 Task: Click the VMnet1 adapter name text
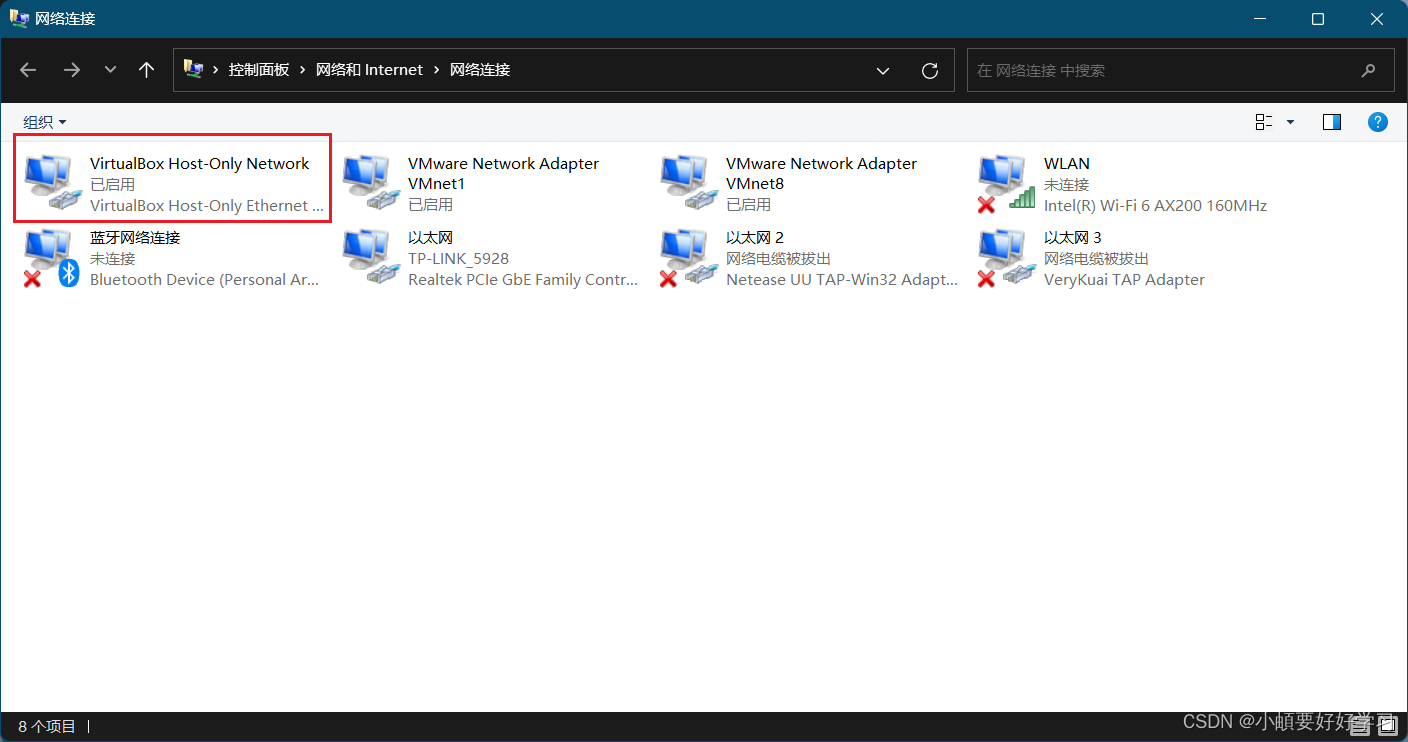(x=503, y=174)
